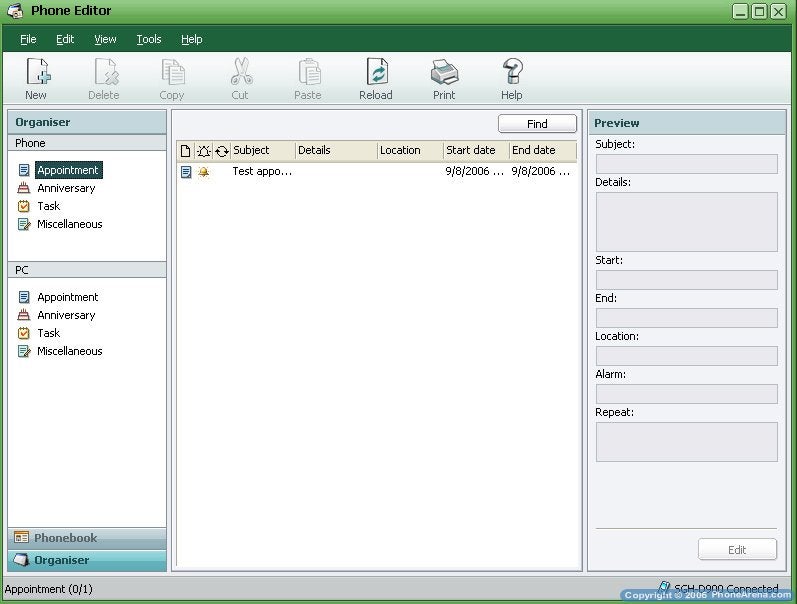
Task: Open the Tools menu
Action: (x=149, y=39)
